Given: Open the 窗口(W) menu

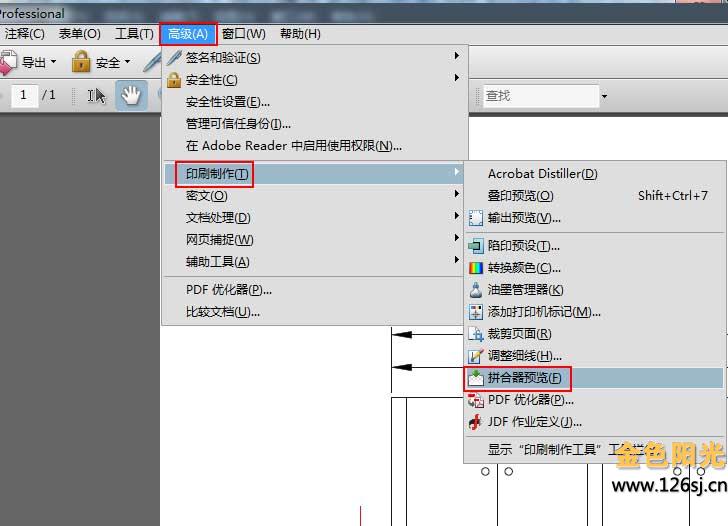Looking at the screenshot, I should (244, 34).
